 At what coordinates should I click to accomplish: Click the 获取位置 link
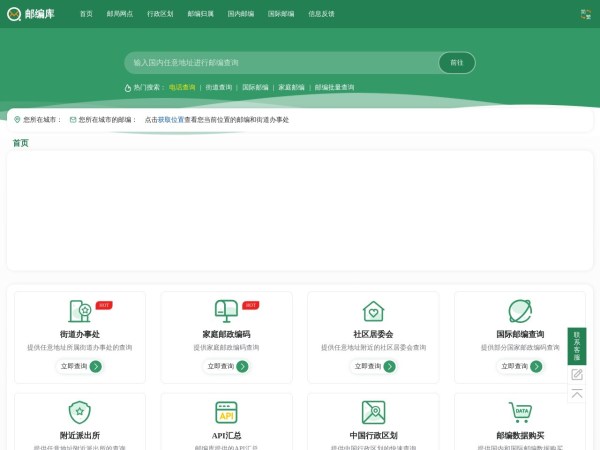point(170,120)
